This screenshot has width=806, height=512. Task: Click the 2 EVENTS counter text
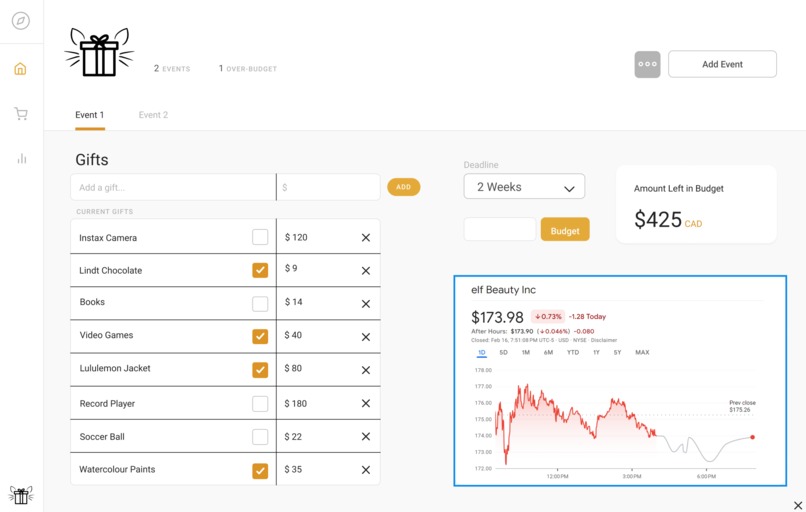172,68
